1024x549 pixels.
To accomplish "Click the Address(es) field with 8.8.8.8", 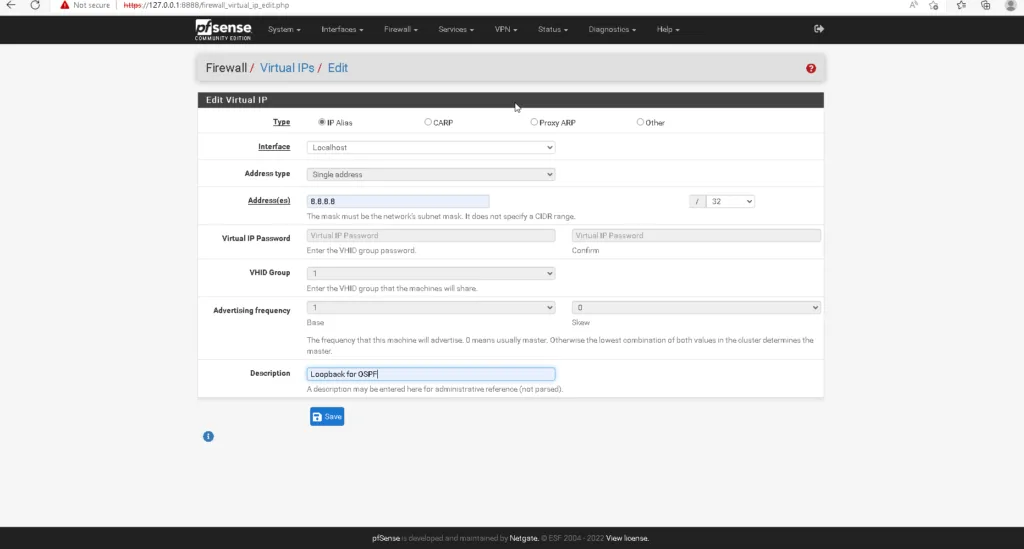I will pos(398,201).
